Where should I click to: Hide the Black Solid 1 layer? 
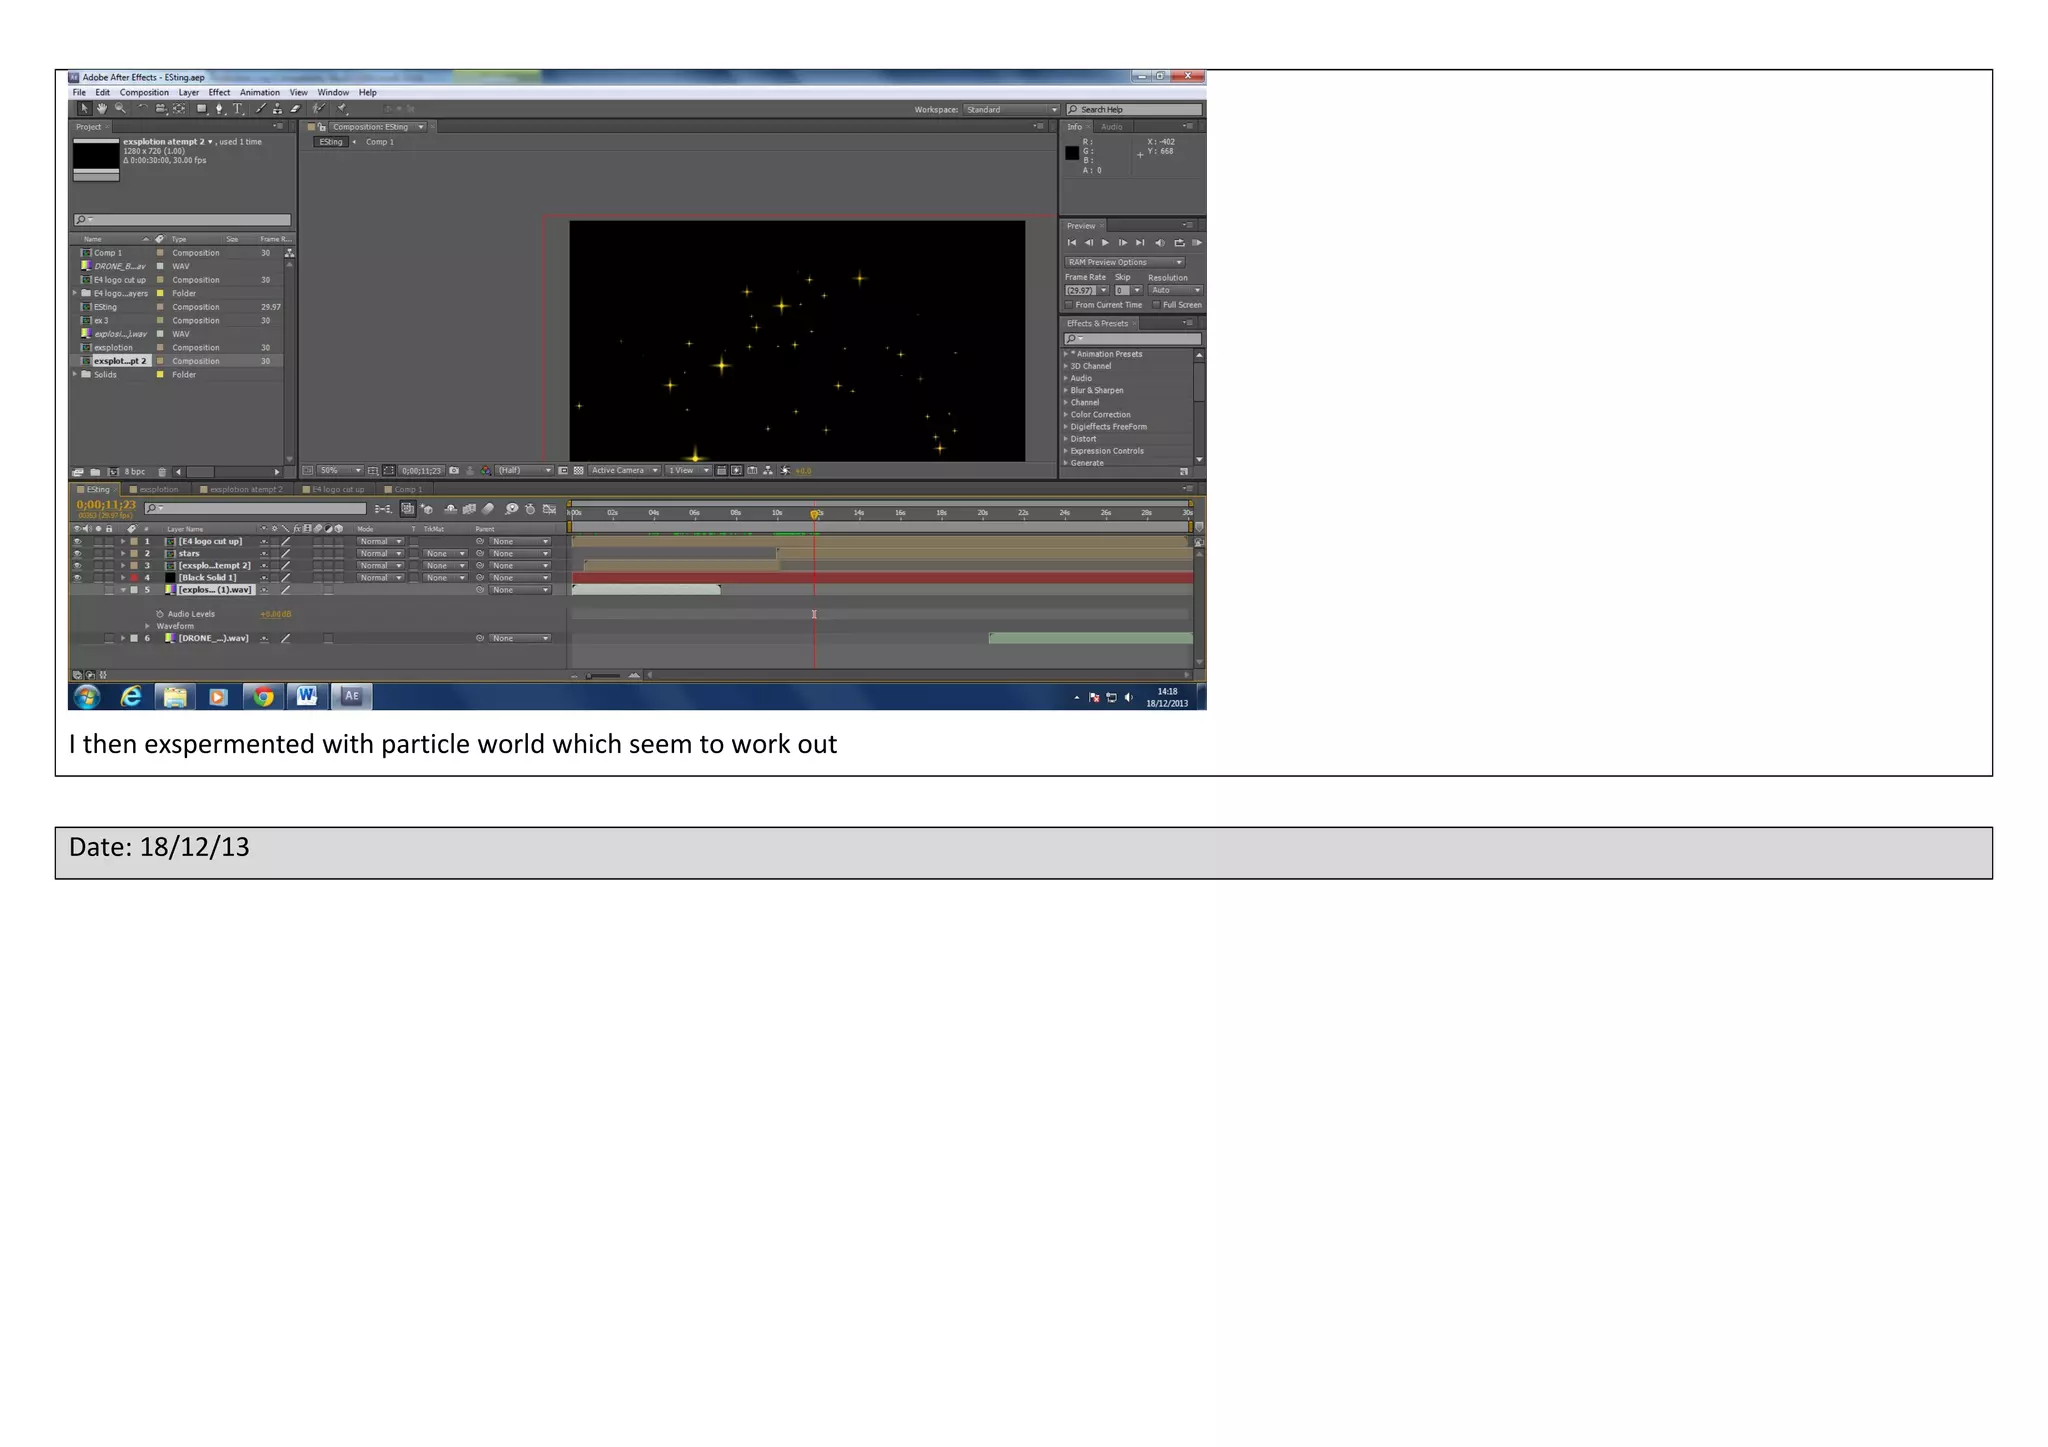[77, 577]
